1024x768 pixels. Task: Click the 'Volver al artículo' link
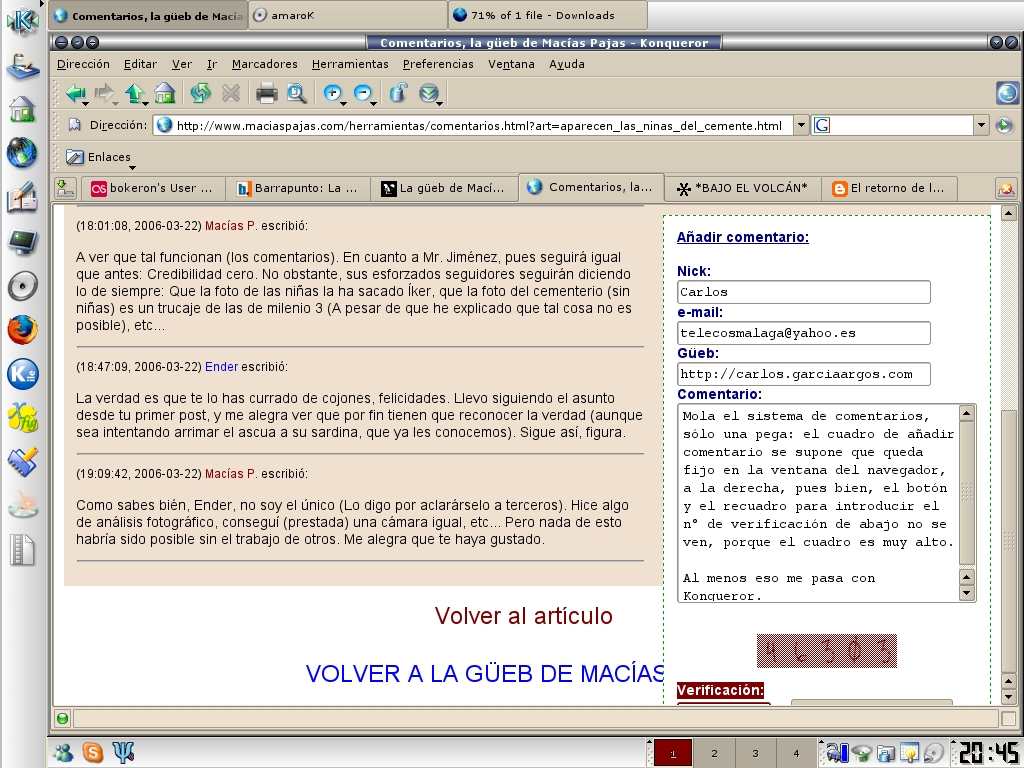coord(523,616)
